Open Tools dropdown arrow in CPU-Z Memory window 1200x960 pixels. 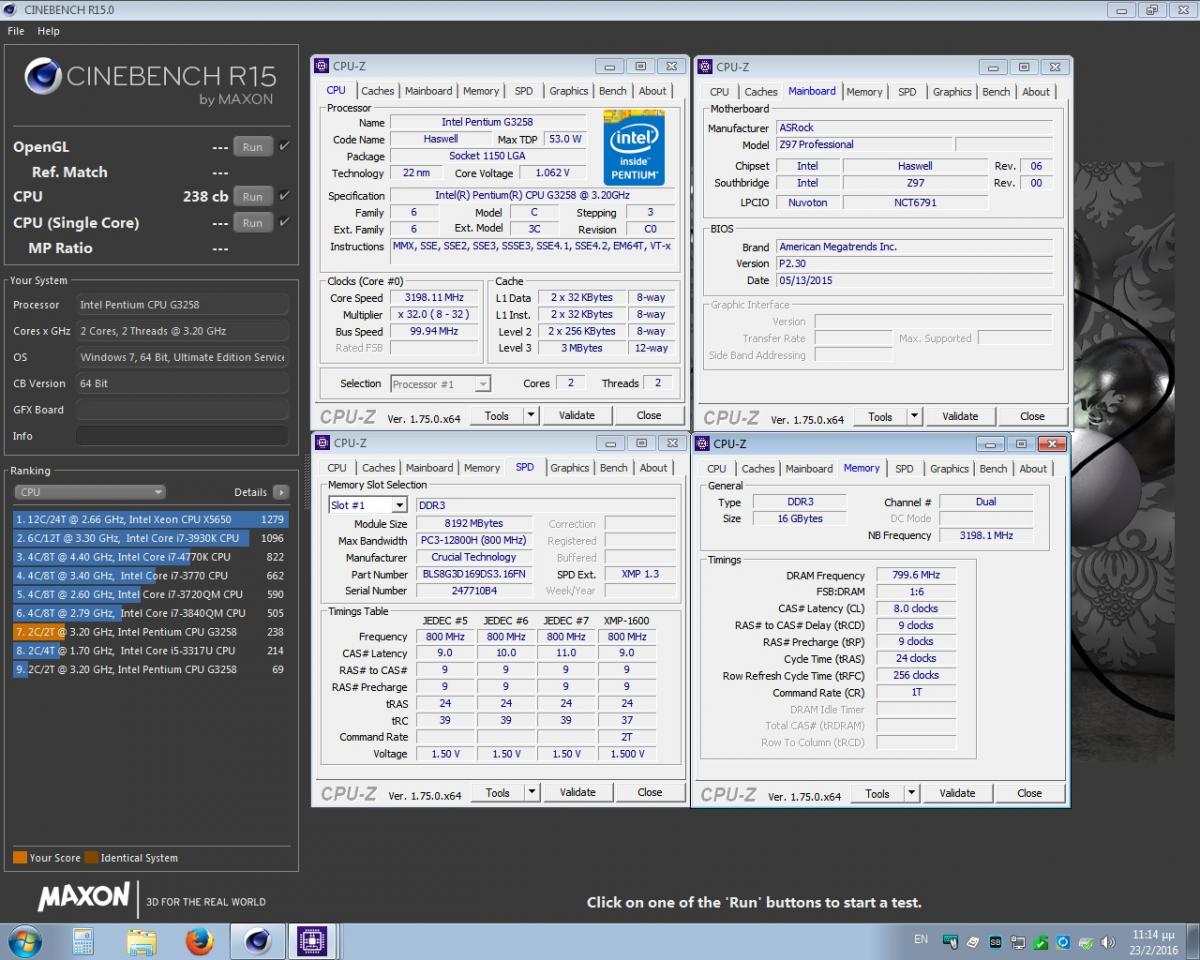(x=911, y=793)
